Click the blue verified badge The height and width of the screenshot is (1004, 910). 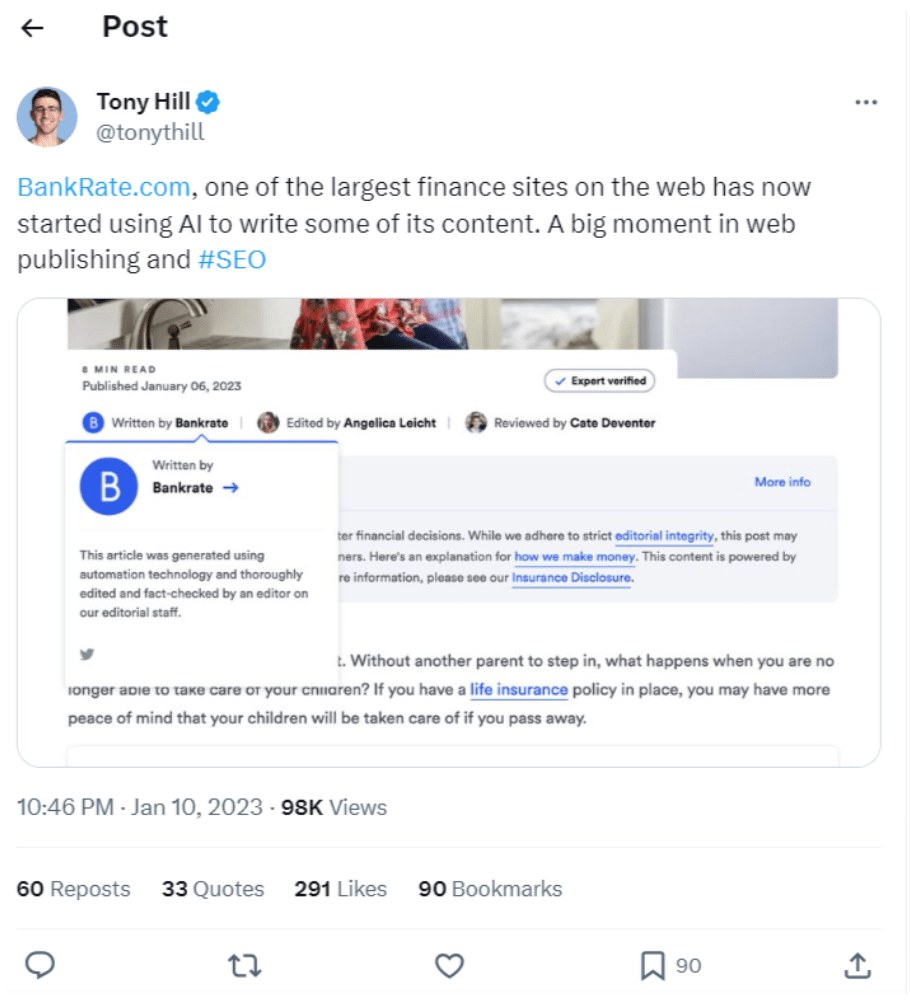tap(208, 102)
